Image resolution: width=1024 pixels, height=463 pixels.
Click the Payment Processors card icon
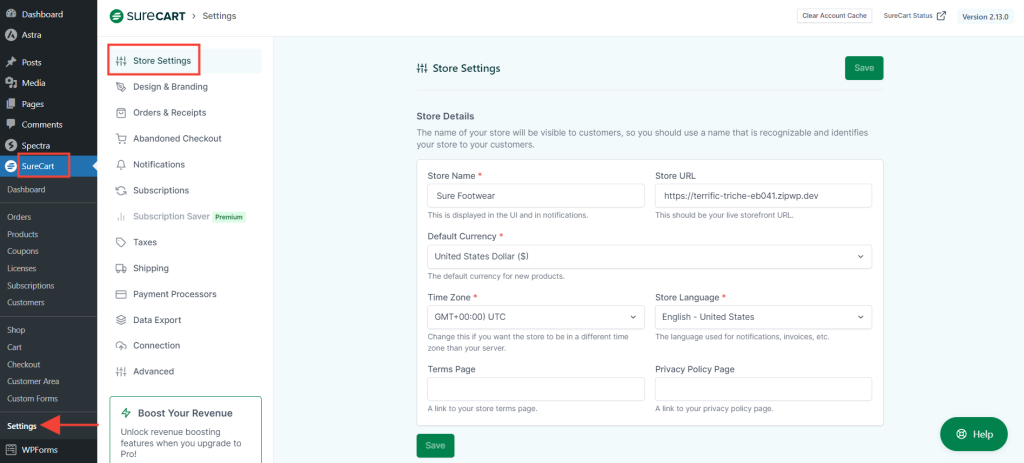121,294
